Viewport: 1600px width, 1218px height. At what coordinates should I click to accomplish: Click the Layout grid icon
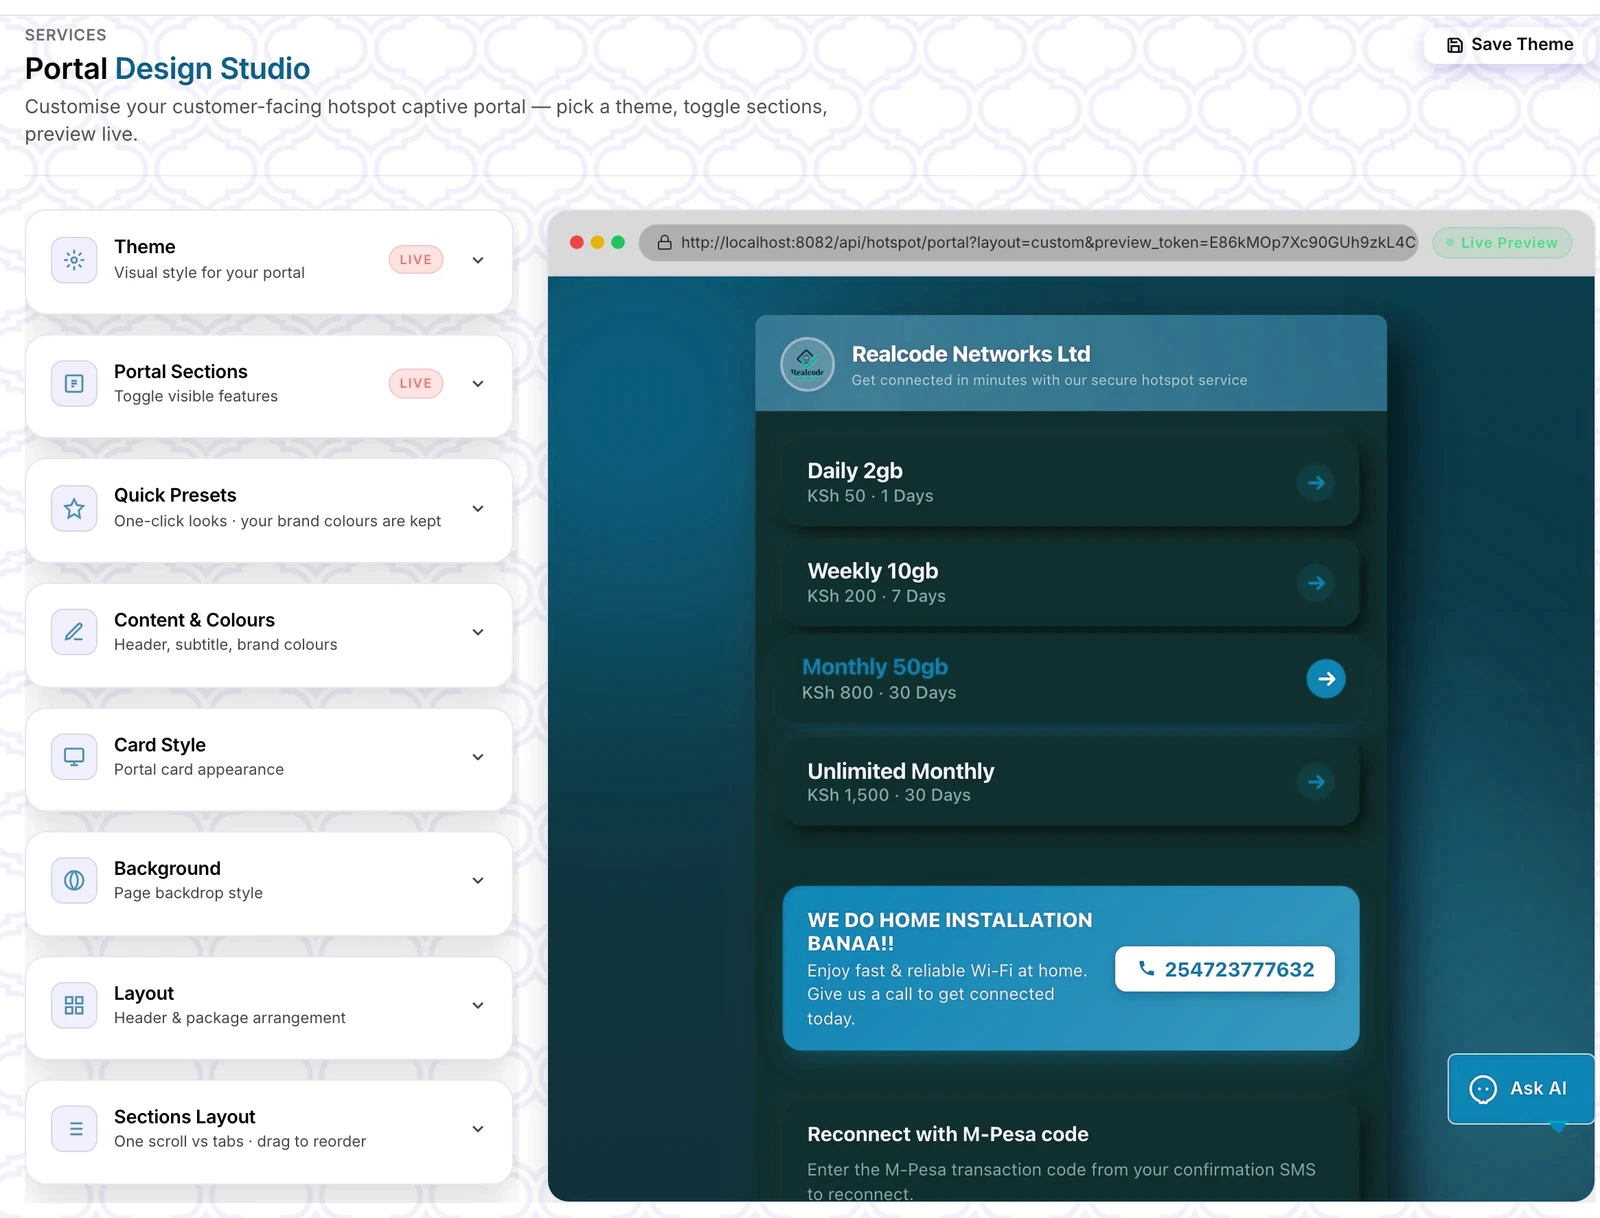click(x=74, y=1005)
